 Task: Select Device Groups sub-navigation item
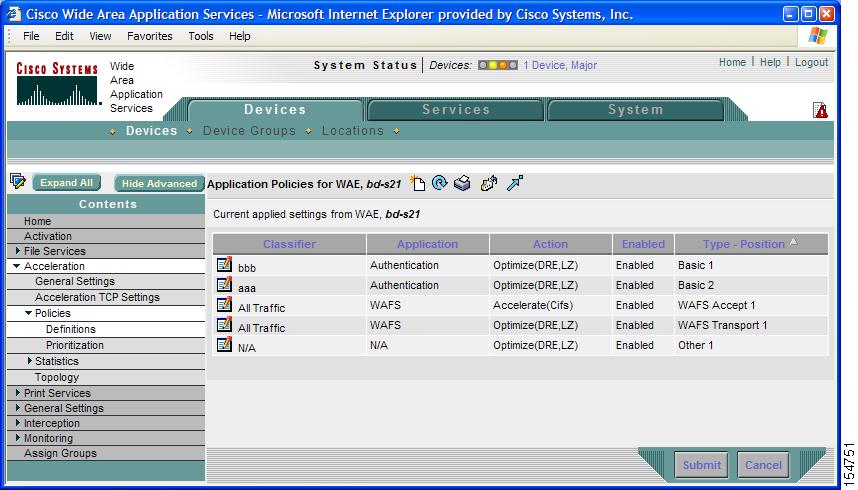[x=249, y=131]
